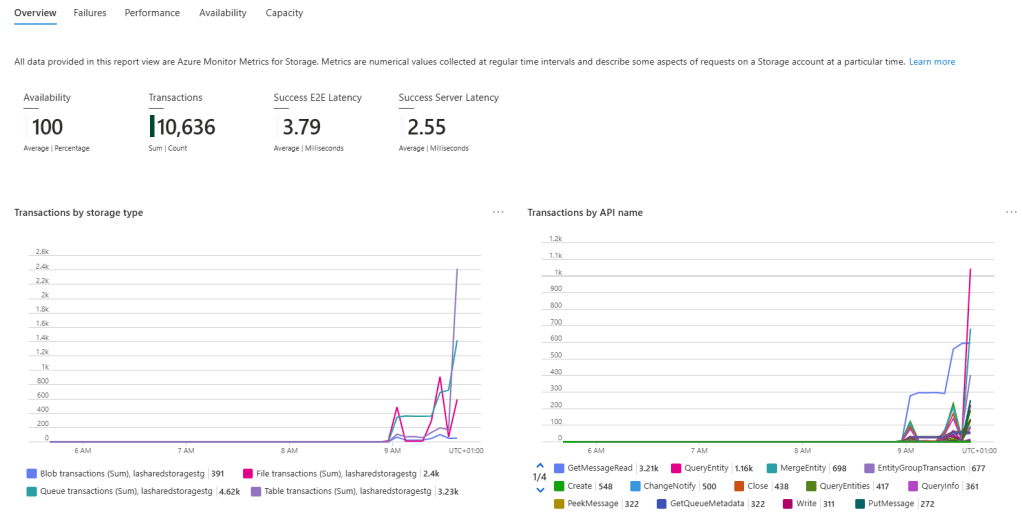Go to next legend page down arrow

[540, 489]
